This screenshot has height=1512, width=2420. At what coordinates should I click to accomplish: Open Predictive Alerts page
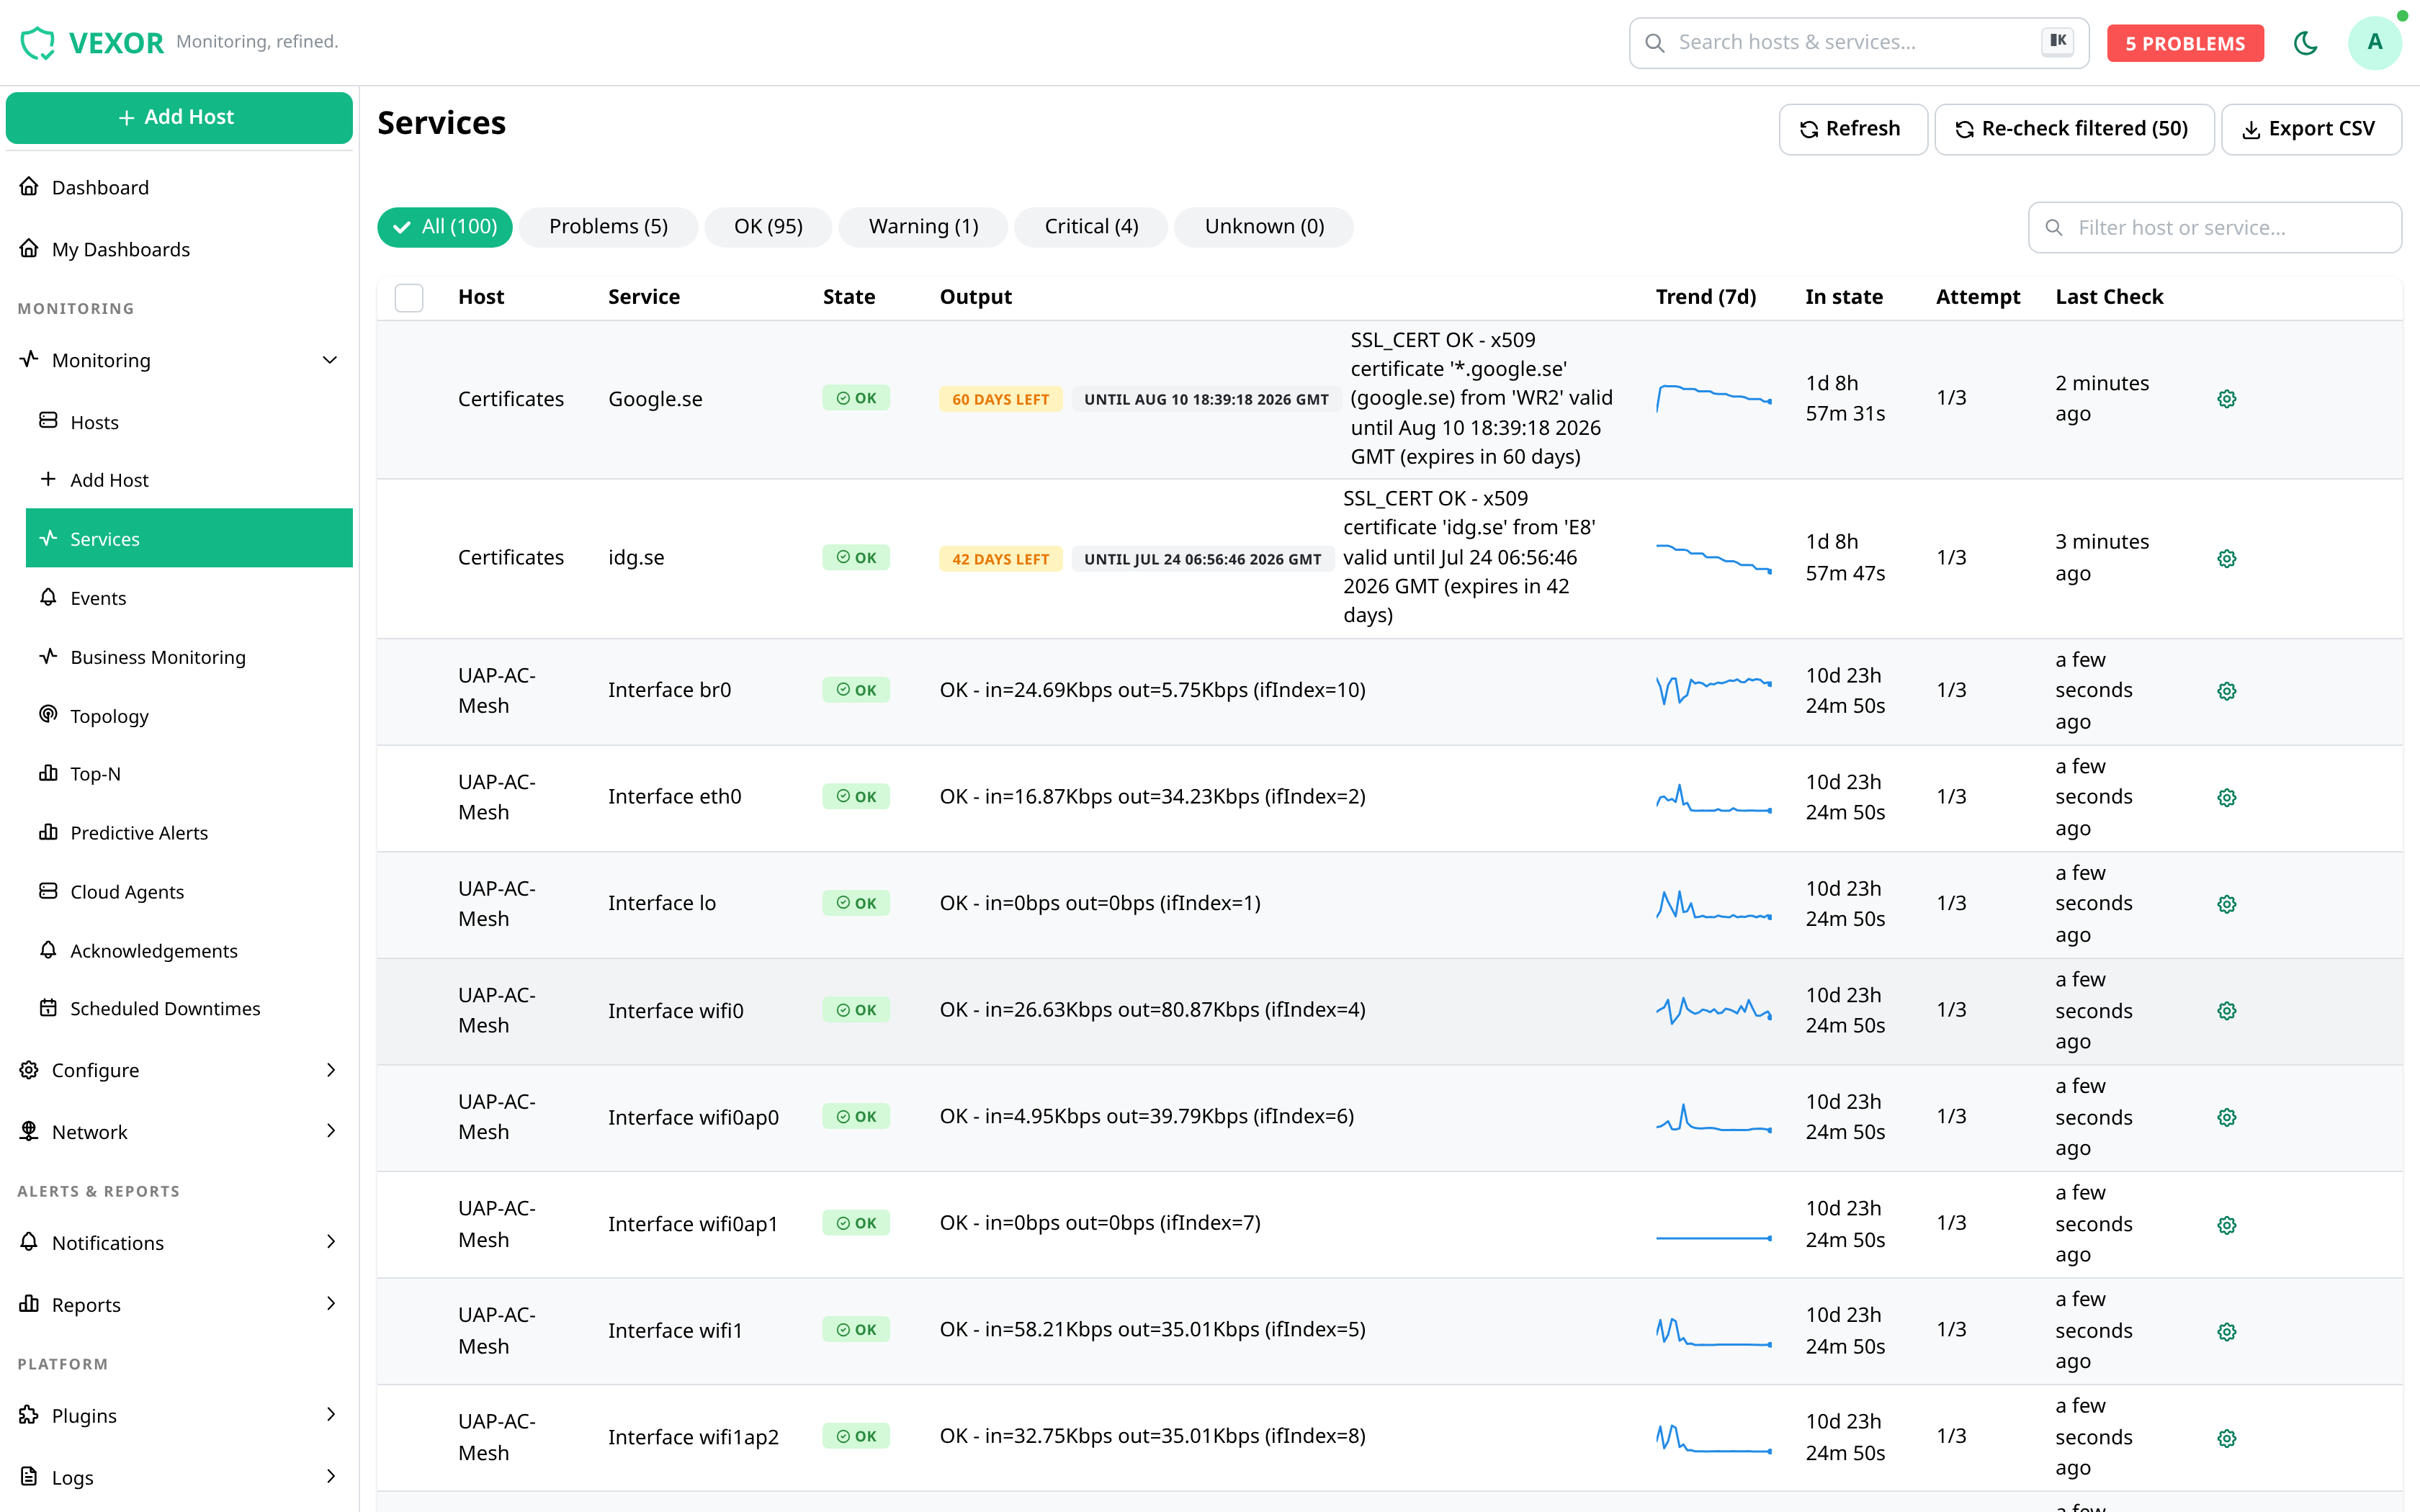189,832
